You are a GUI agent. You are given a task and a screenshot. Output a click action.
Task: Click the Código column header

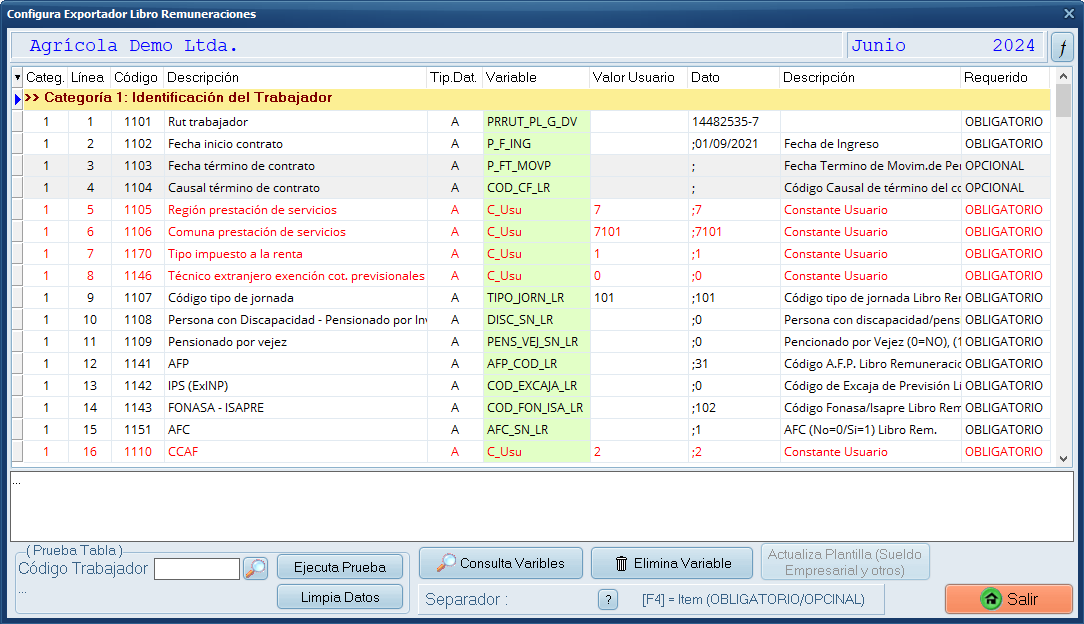136,77
